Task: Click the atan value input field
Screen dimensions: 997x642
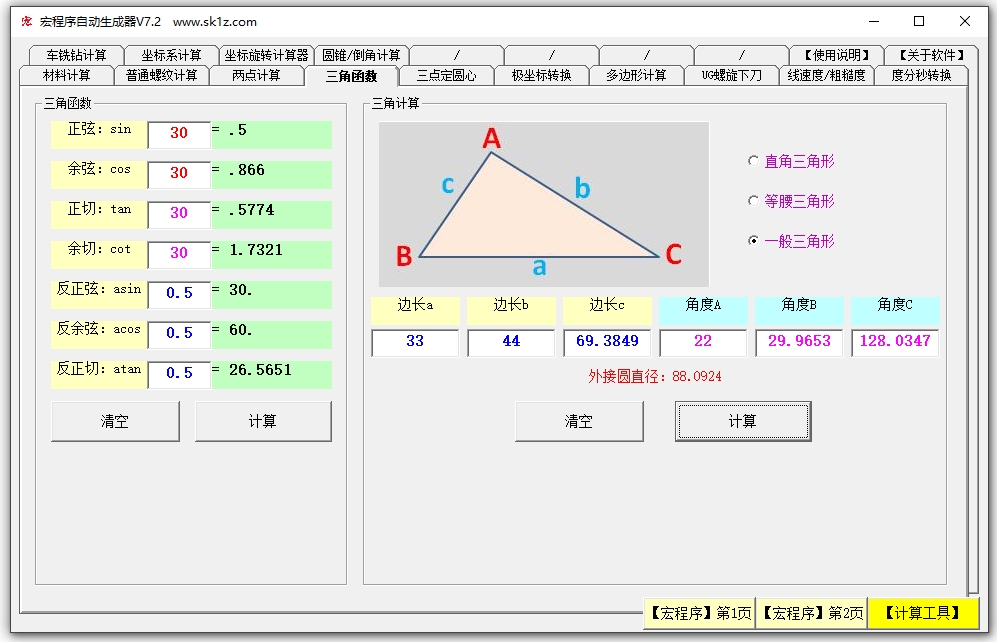Action: 179,374
